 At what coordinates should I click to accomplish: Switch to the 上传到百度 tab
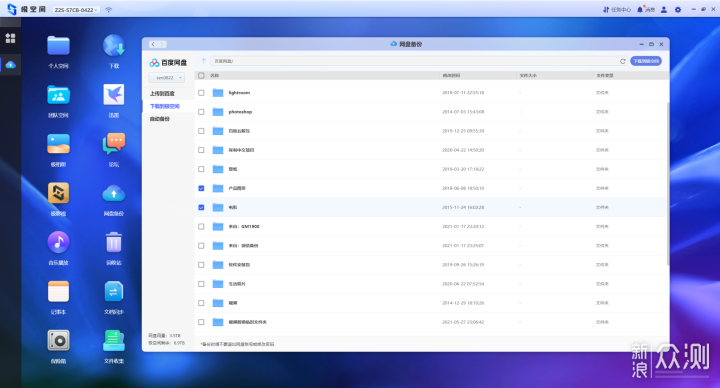[x=162, y=94]
